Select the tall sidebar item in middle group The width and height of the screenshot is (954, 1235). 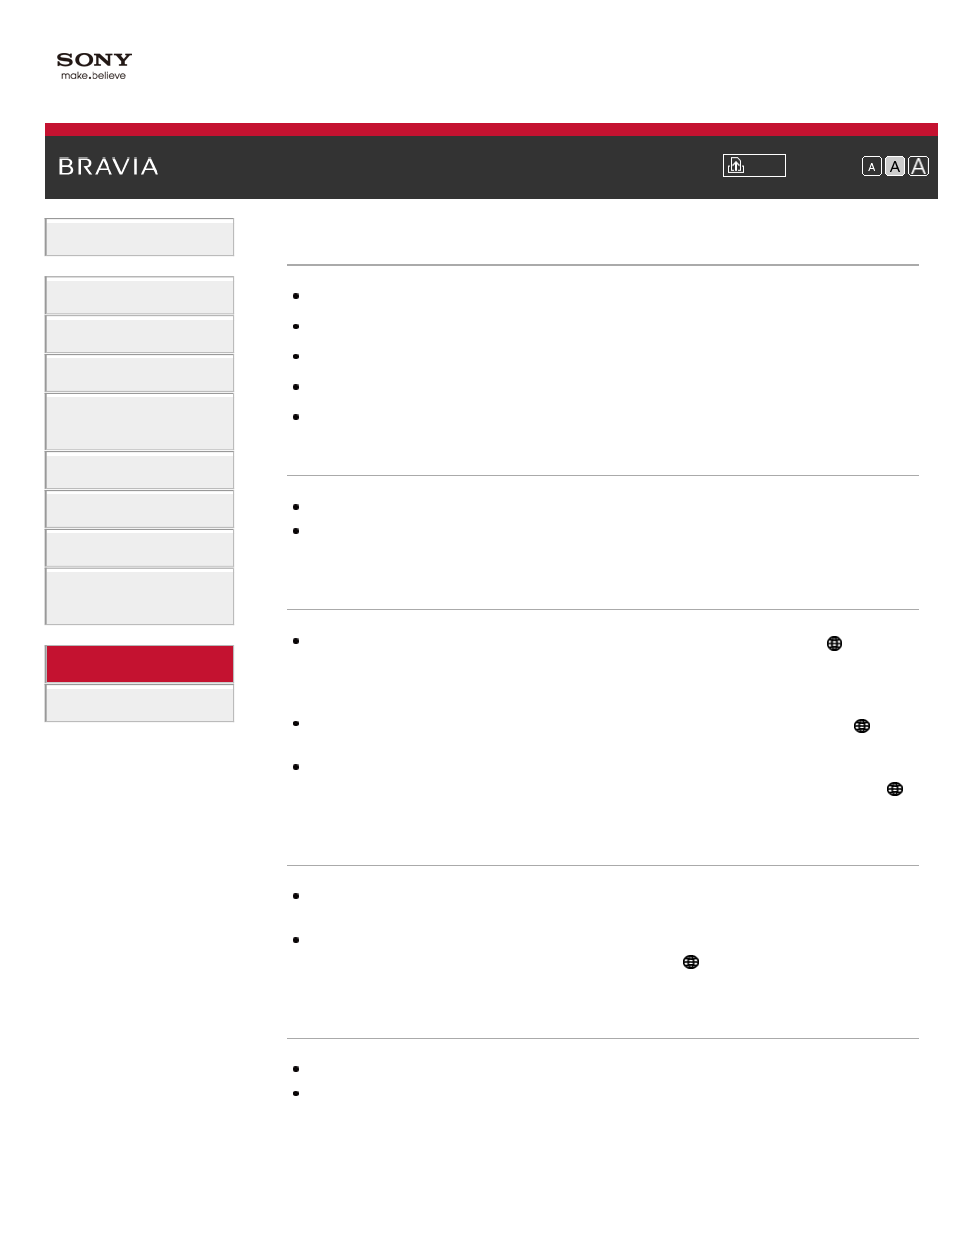coord(139,422)
